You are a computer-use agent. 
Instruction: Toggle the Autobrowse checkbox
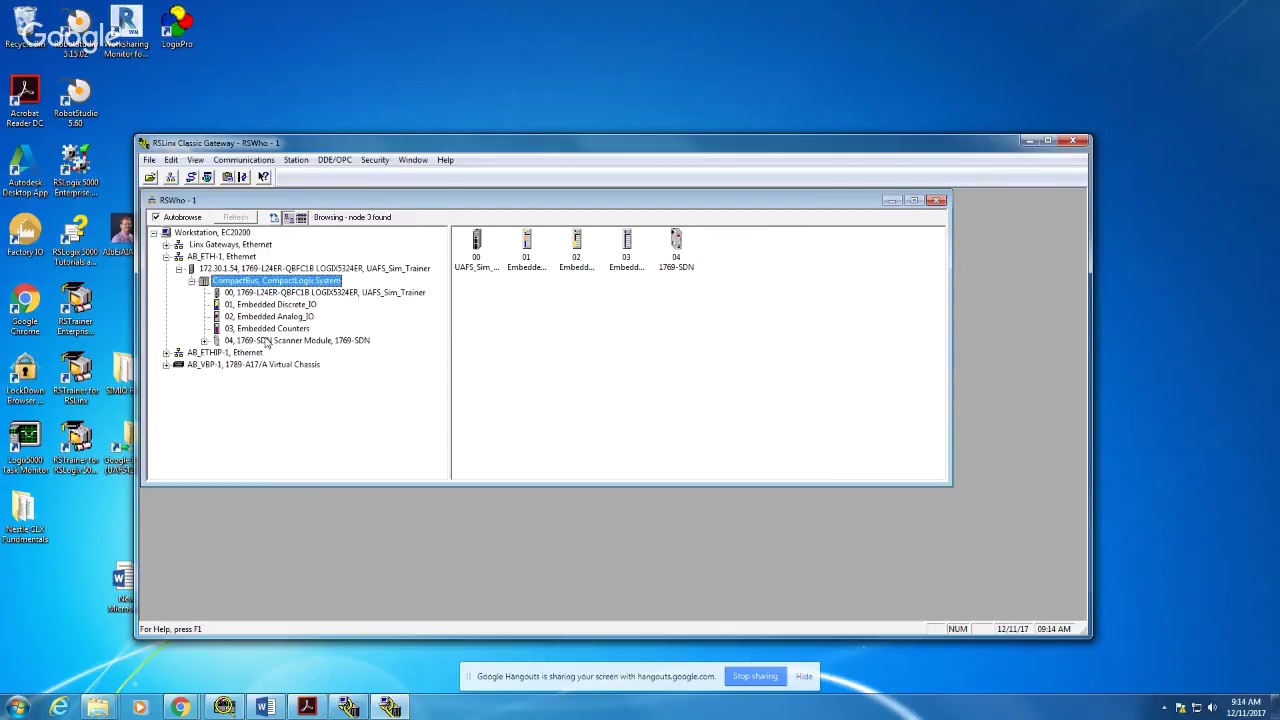pyautogui.click(x=156, y=217)
